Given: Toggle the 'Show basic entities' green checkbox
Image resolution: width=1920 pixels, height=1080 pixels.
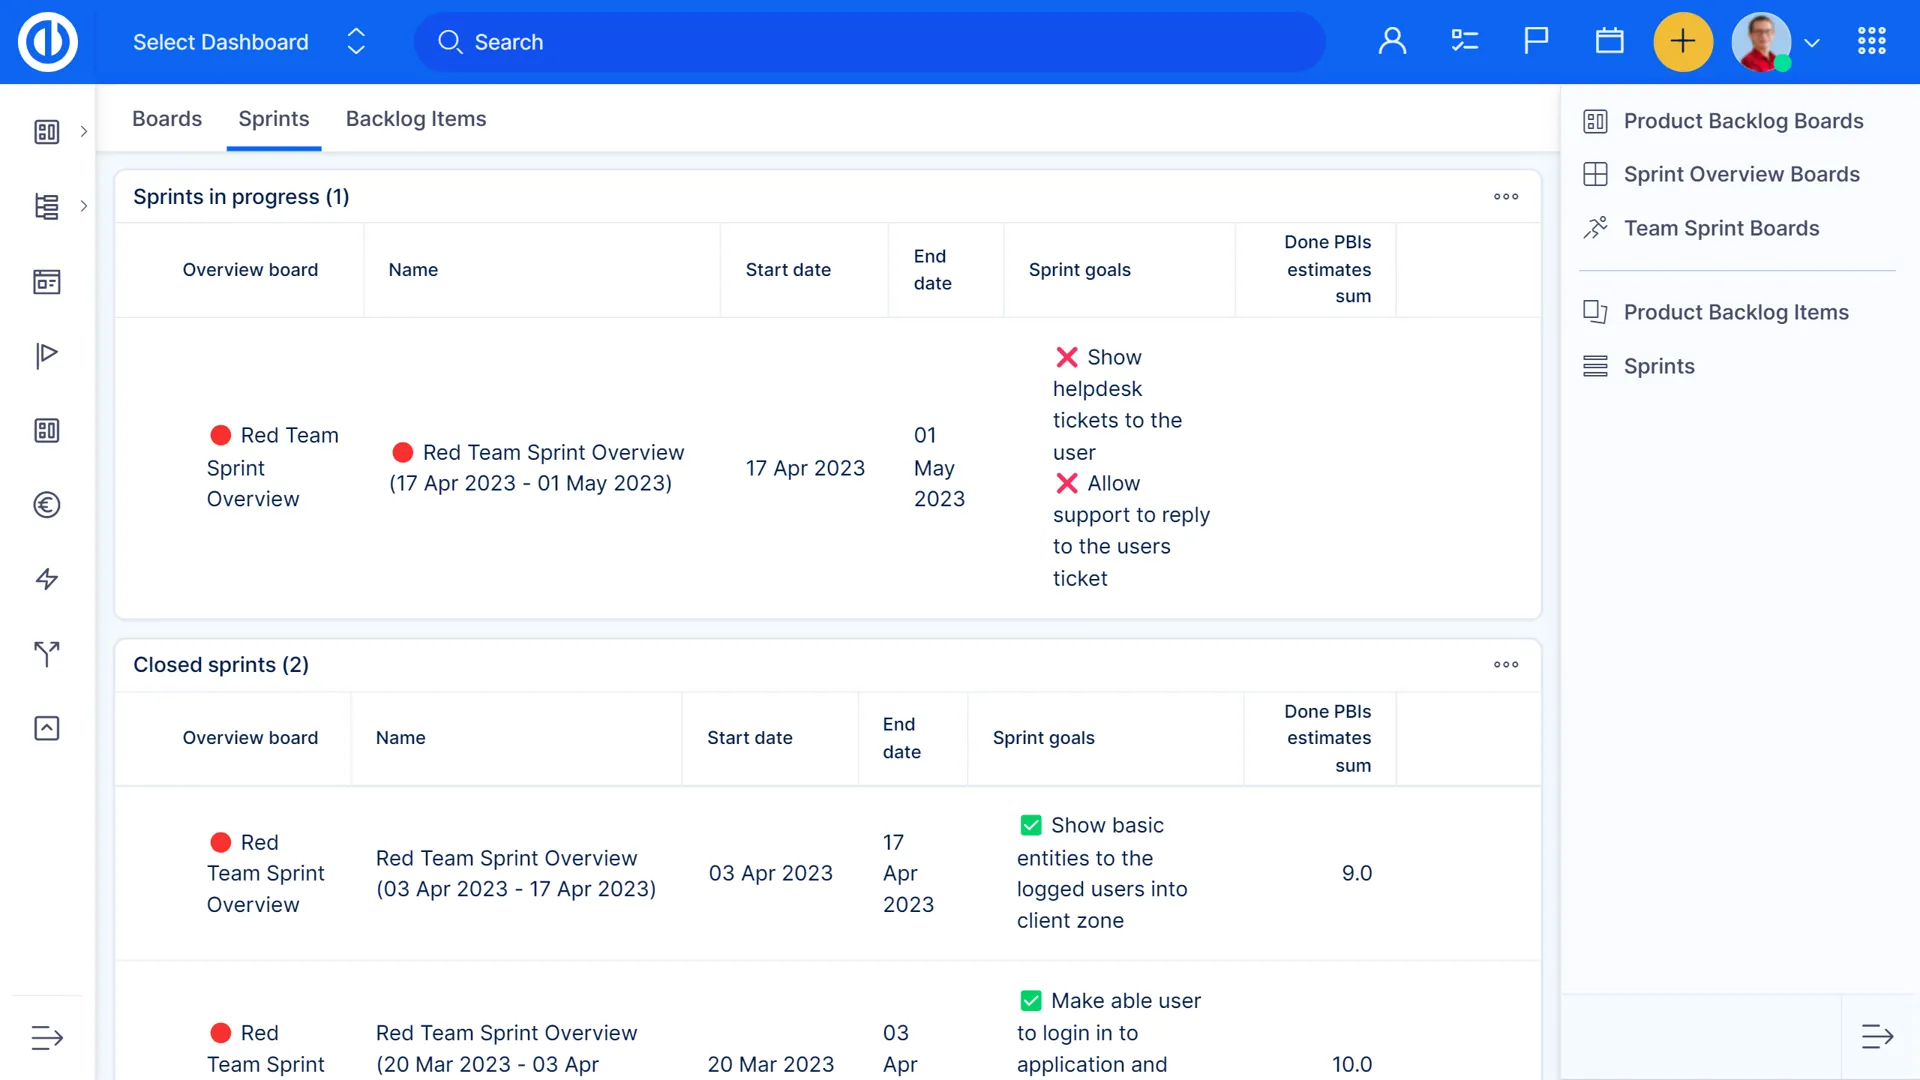Looking at the screenshot, I should 1031,826.
